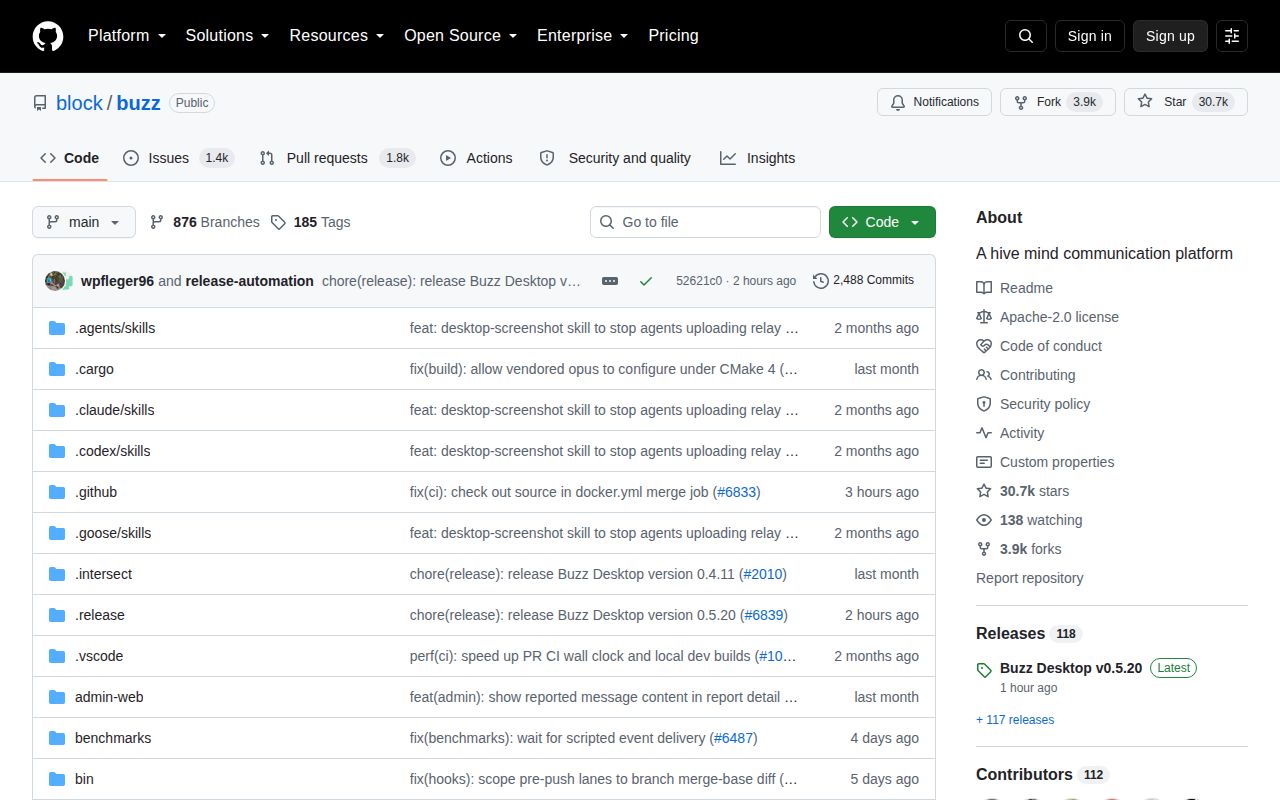Switch to the Issues tab

178,158
